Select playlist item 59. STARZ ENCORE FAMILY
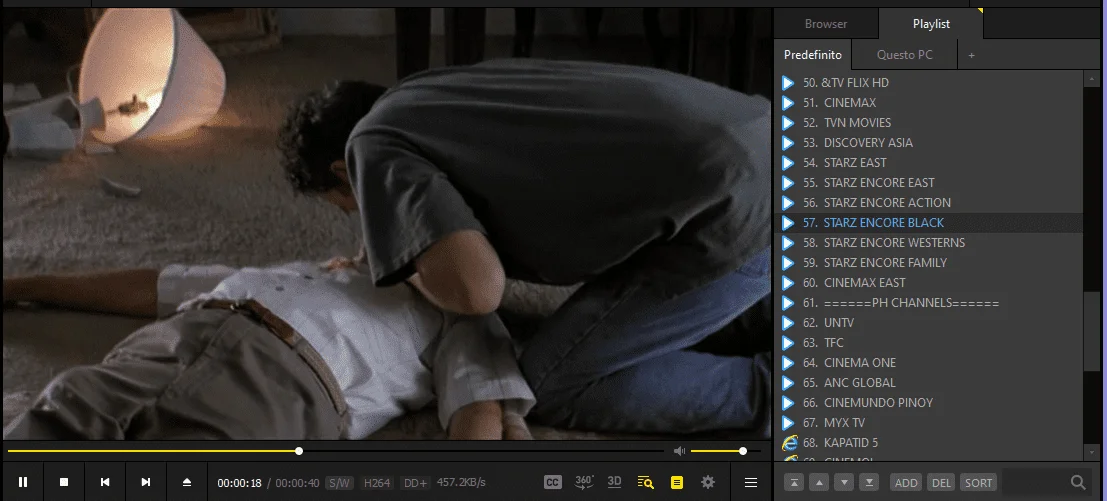Screen dimensions: 1107x501 [x=929, y=262]
